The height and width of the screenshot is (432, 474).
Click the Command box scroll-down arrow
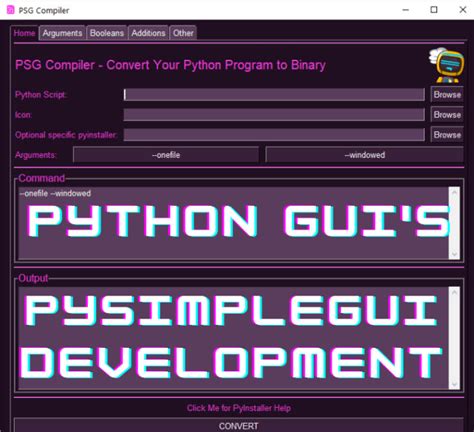point(454,254)
